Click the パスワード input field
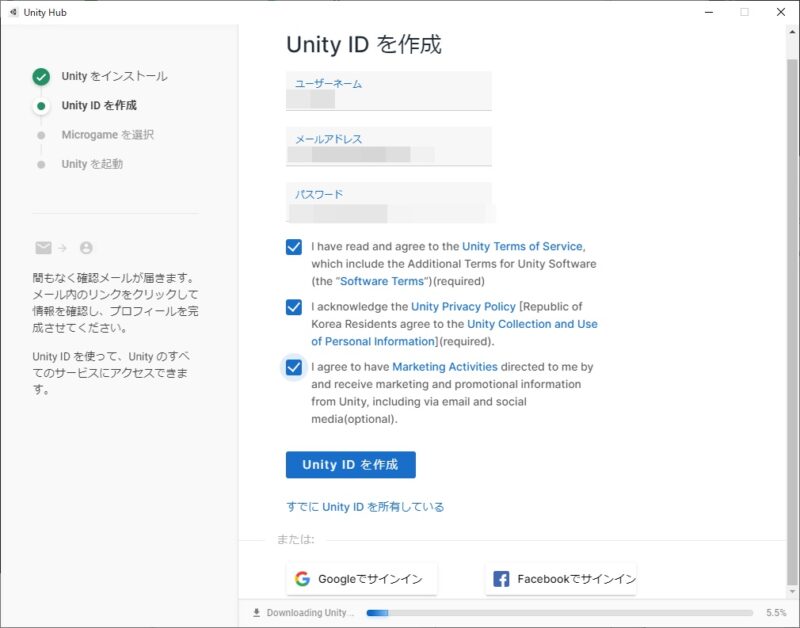Image resolution: width=800 pixels, height=628 pixels. pyautogui.click(x=389, y=202)
